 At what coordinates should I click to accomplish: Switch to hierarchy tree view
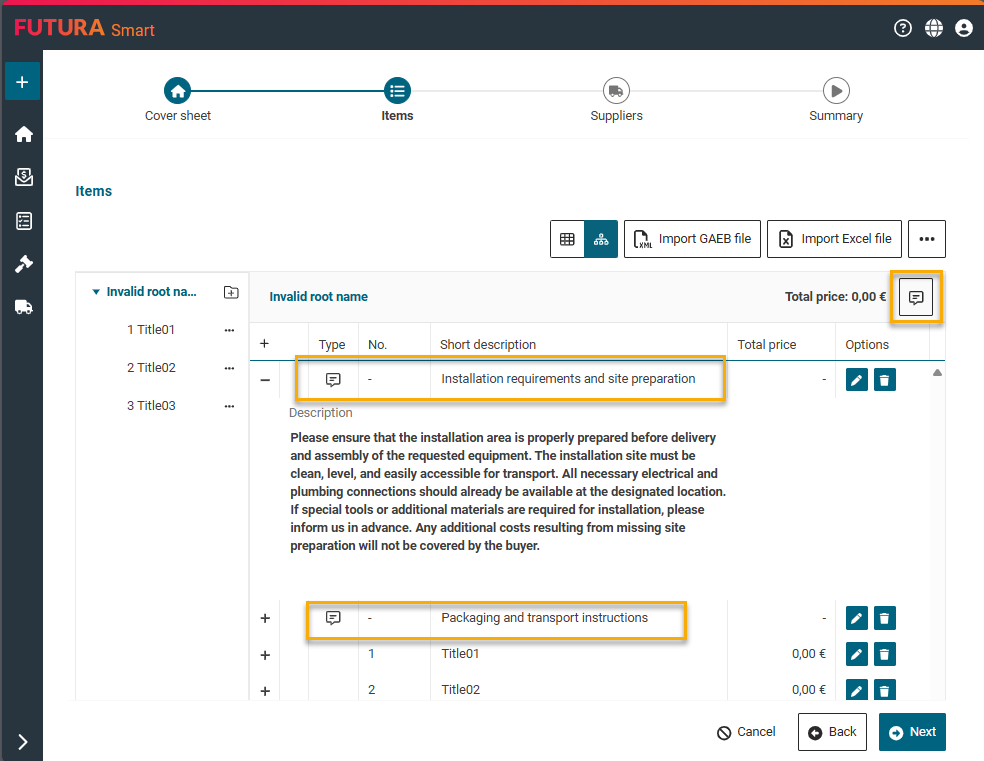[601, 239]
